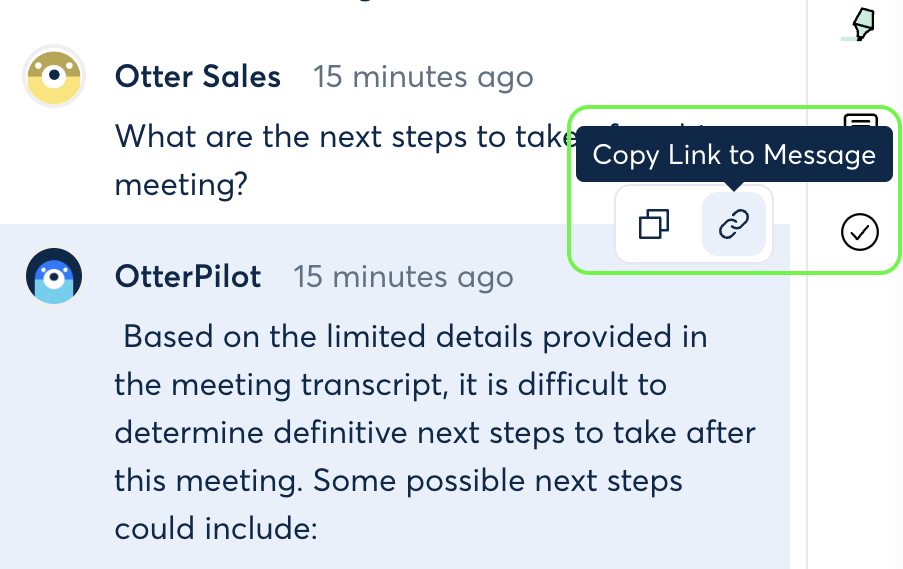This screenshot has width=903, height=569.
Task: Click the word "meeting?" in the question
Action: (181, 185)
